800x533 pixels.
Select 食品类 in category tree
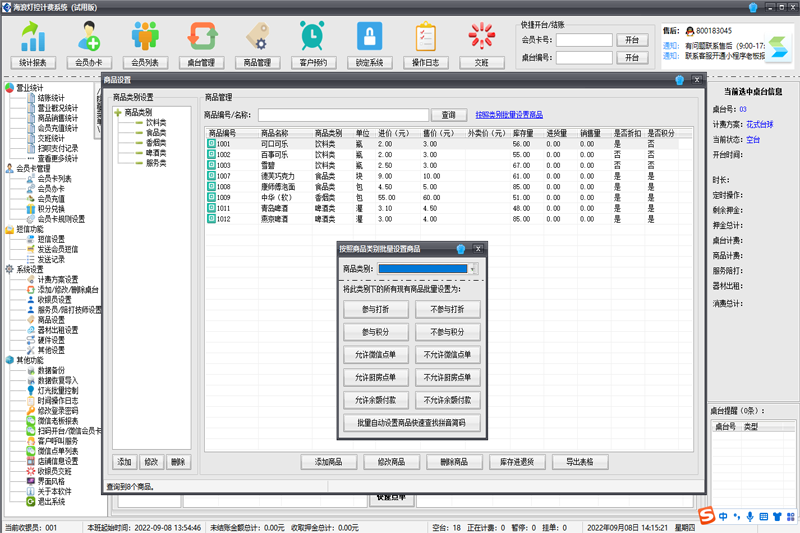click(156, 133)
